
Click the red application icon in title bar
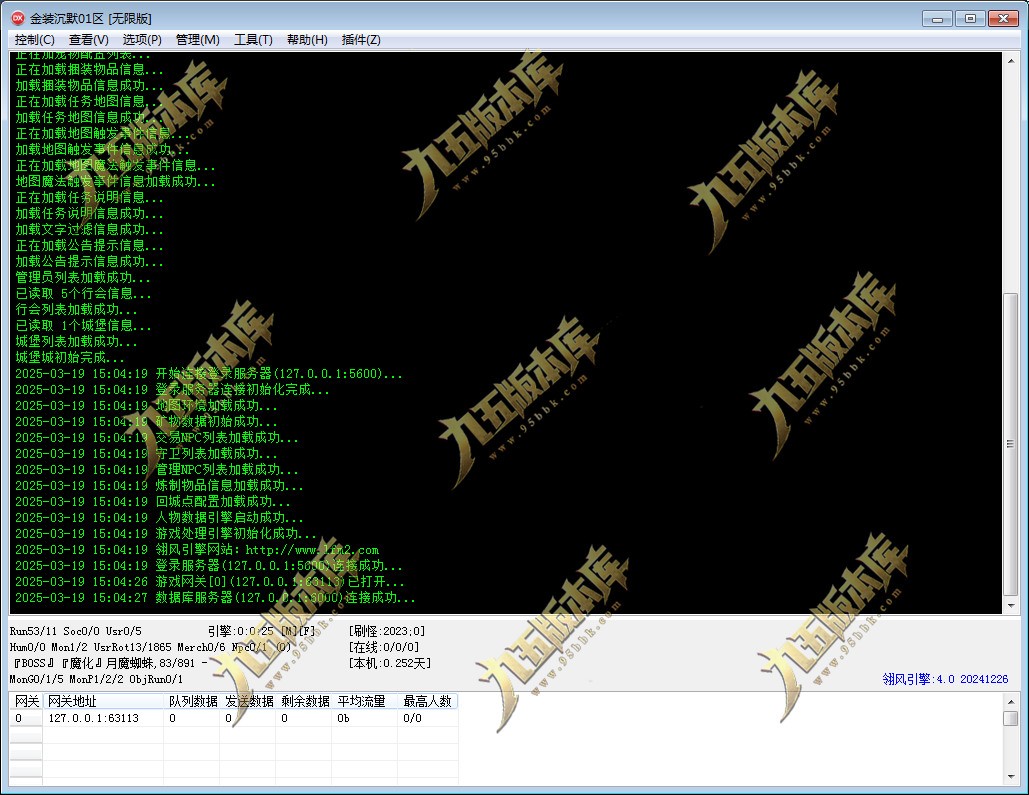(18, 18)
